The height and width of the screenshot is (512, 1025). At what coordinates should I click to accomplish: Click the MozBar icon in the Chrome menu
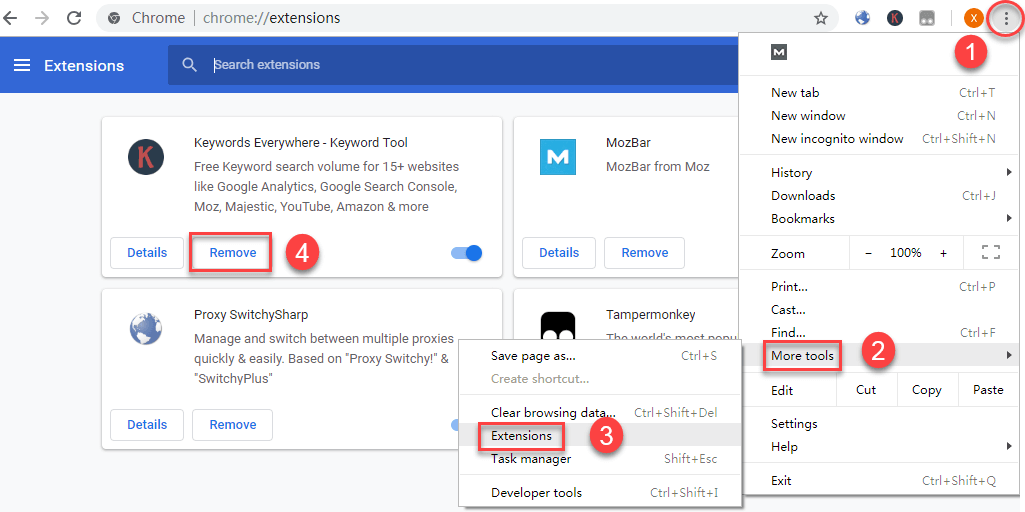(779, 52)
